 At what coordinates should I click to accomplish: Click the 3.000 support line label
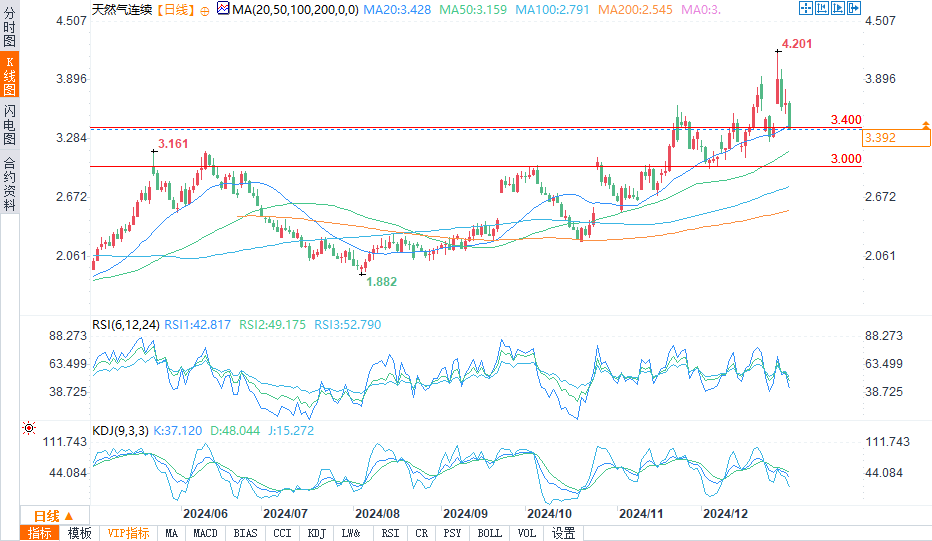pyautogui.click(x=846, y=158)
